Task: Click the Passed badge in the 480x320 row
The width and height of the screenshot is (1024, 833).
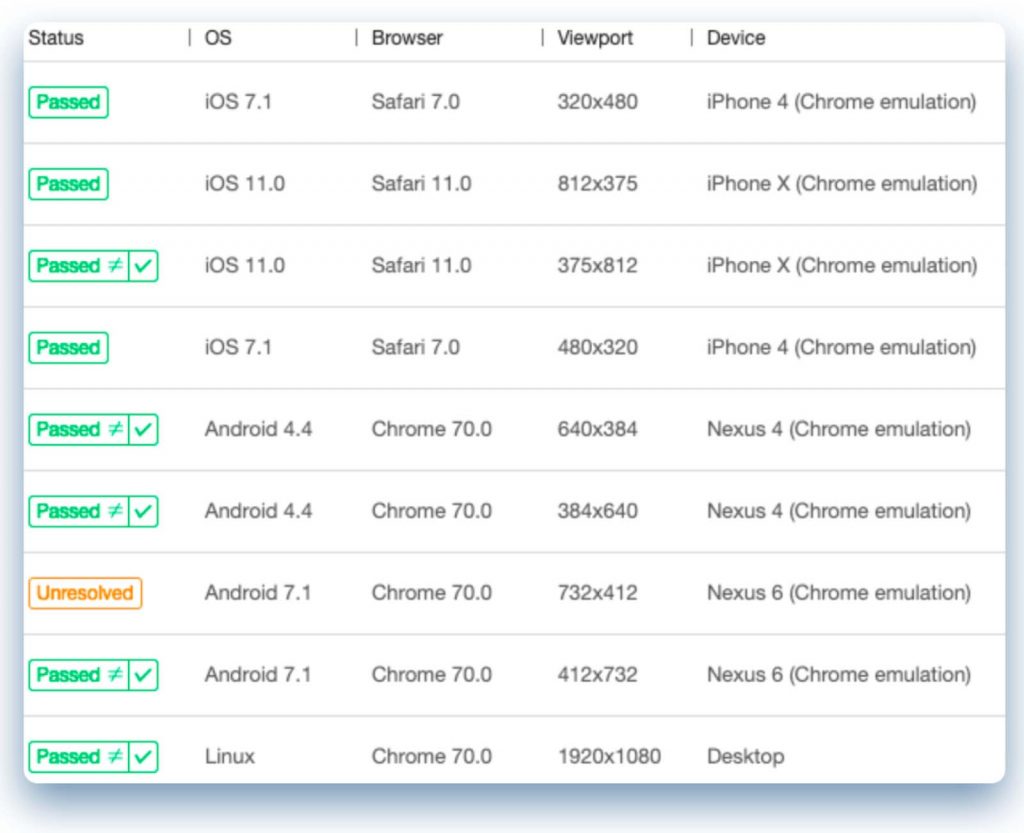Action: (68, 348)
